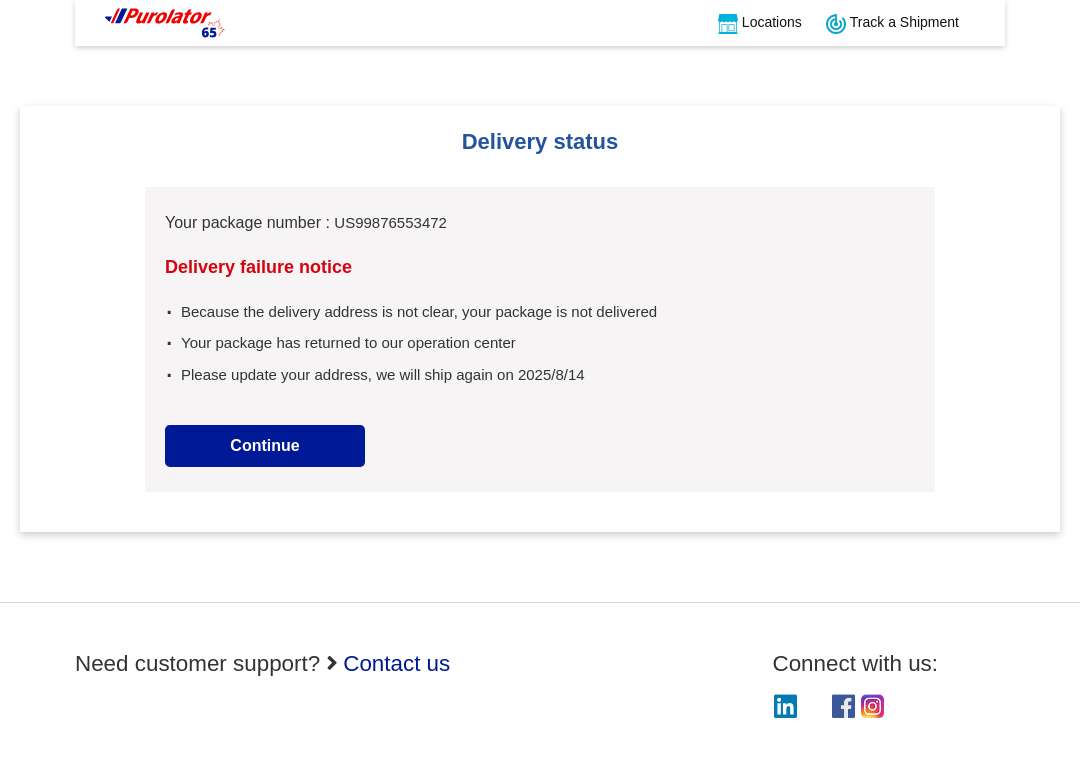Click the returned to operation center line
This screenshot has height=768, width=1080.
point(348,343)
